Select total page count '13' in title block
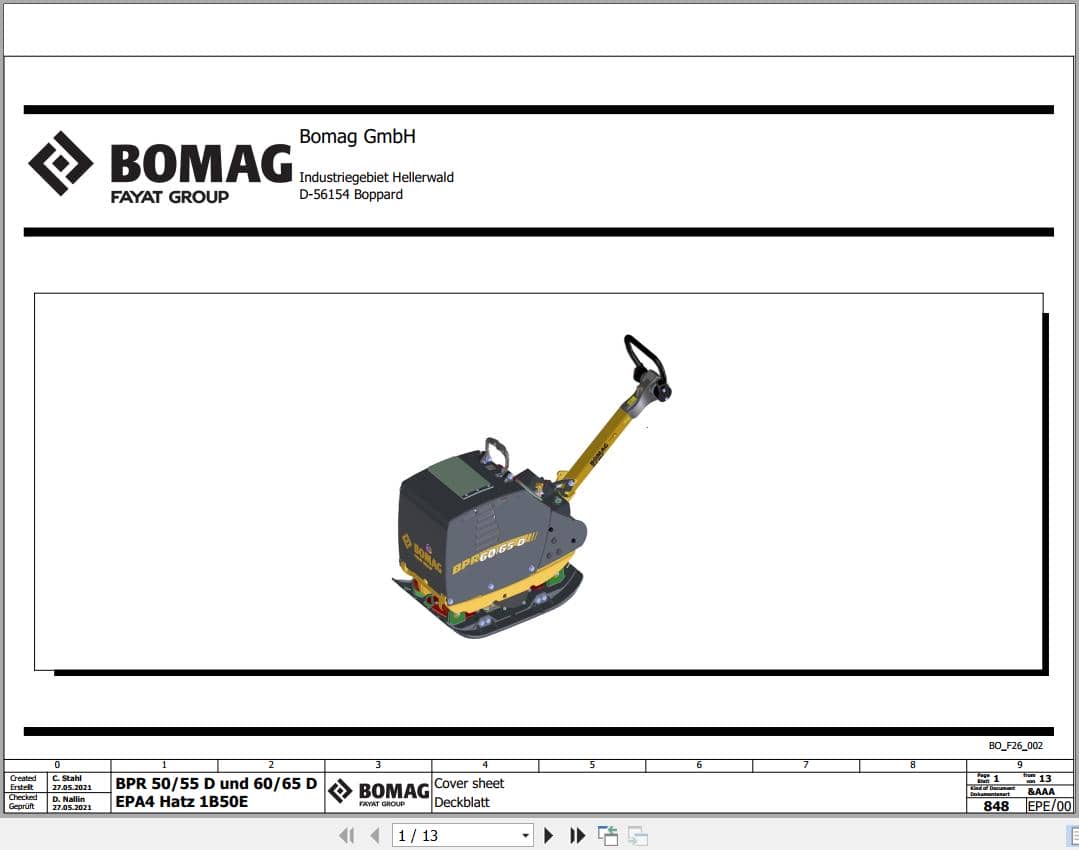The image size is (1079, 850). pos(1045,778)
